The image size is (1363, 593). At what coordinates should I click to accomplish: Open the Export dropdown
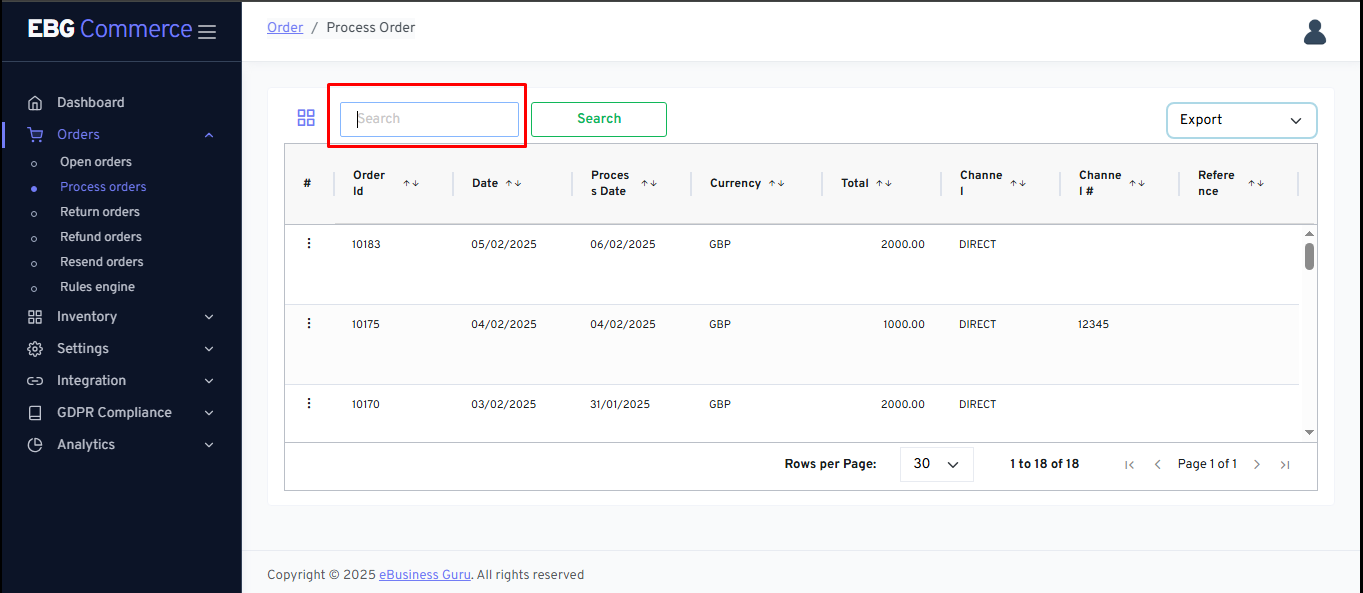(1241, 120)
